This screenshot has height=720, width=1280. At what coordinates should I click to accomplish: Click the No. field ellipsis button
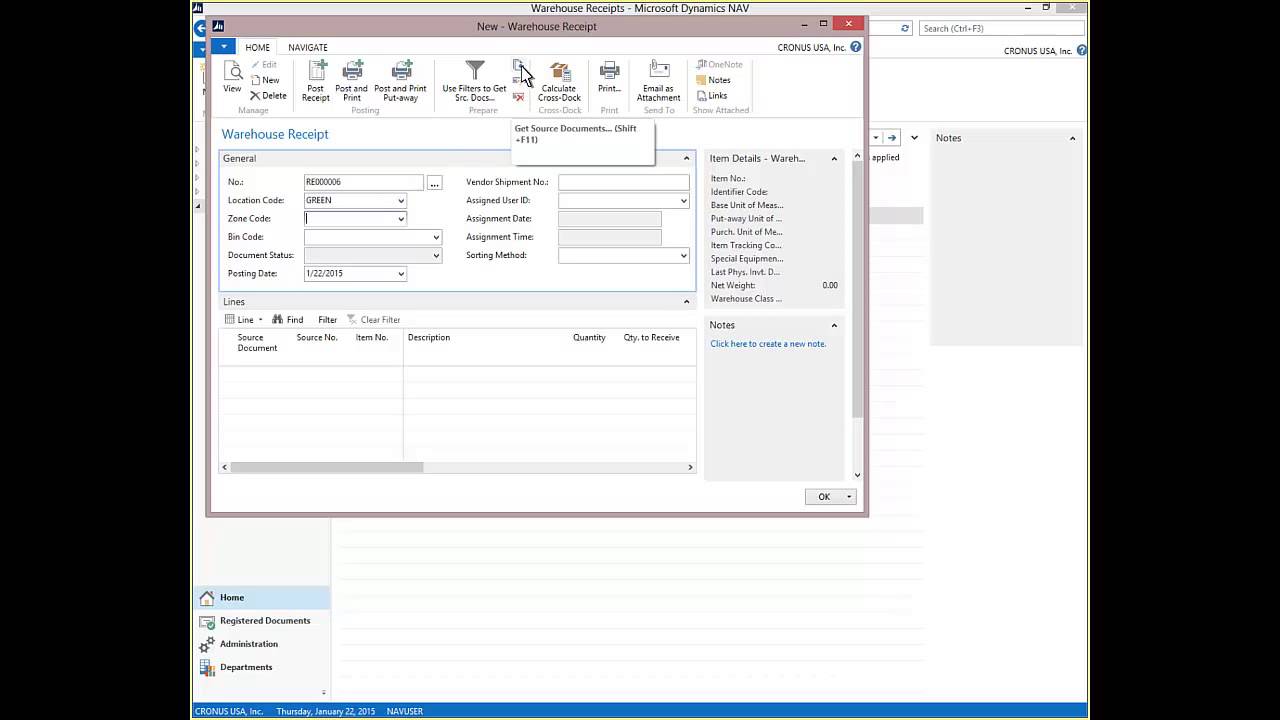(x=434, y=183)
